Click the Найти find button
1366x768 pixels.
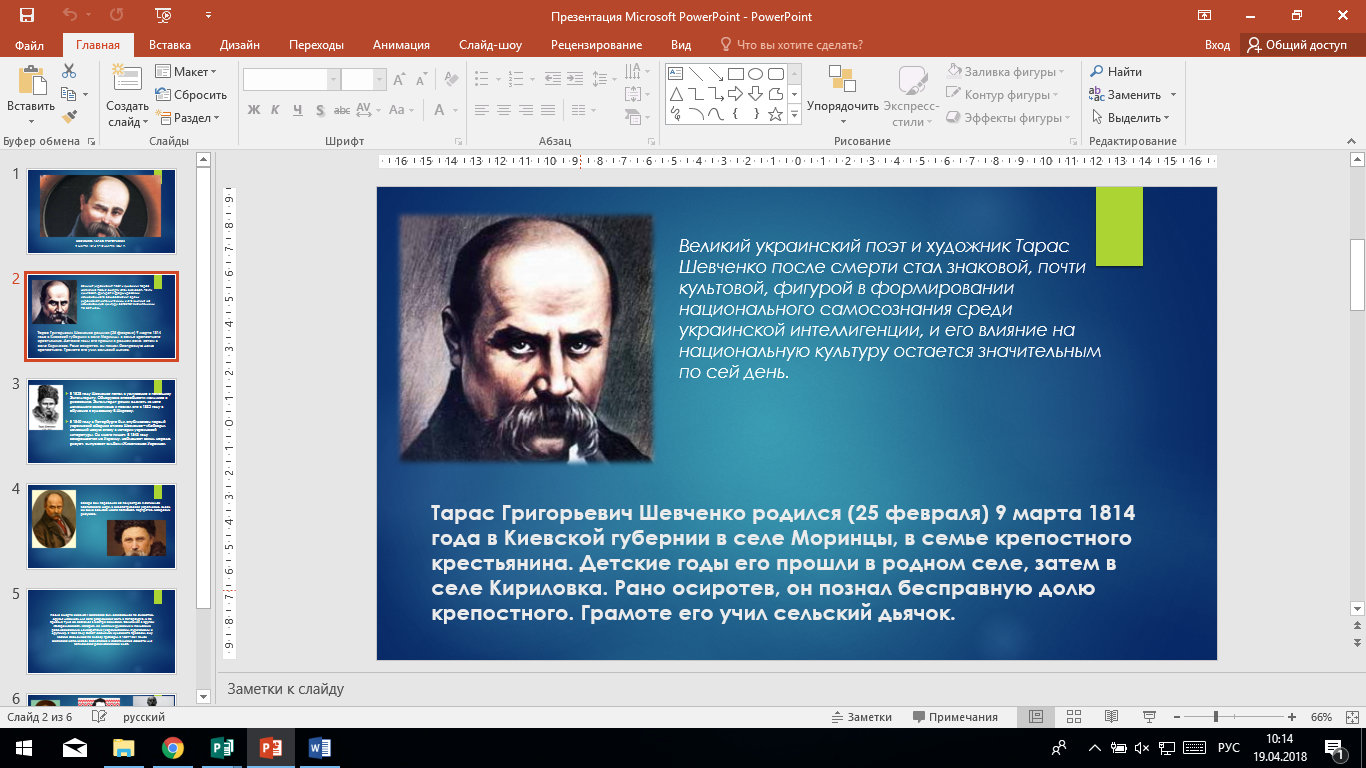click(1116, 72)
